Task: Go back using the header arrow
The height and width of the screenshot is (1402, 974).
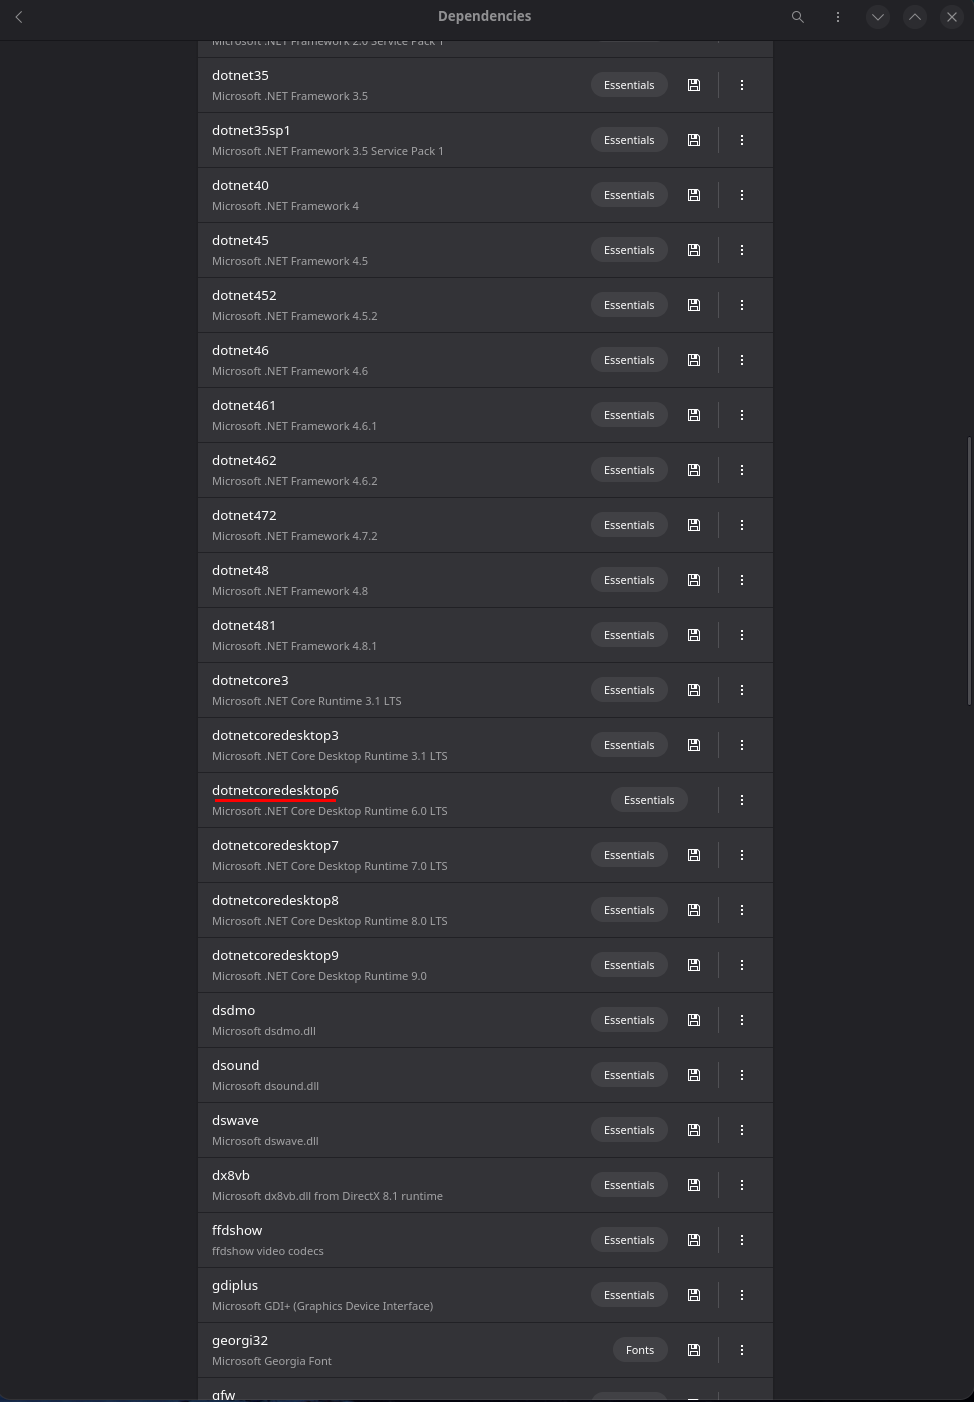Action: 19,17
